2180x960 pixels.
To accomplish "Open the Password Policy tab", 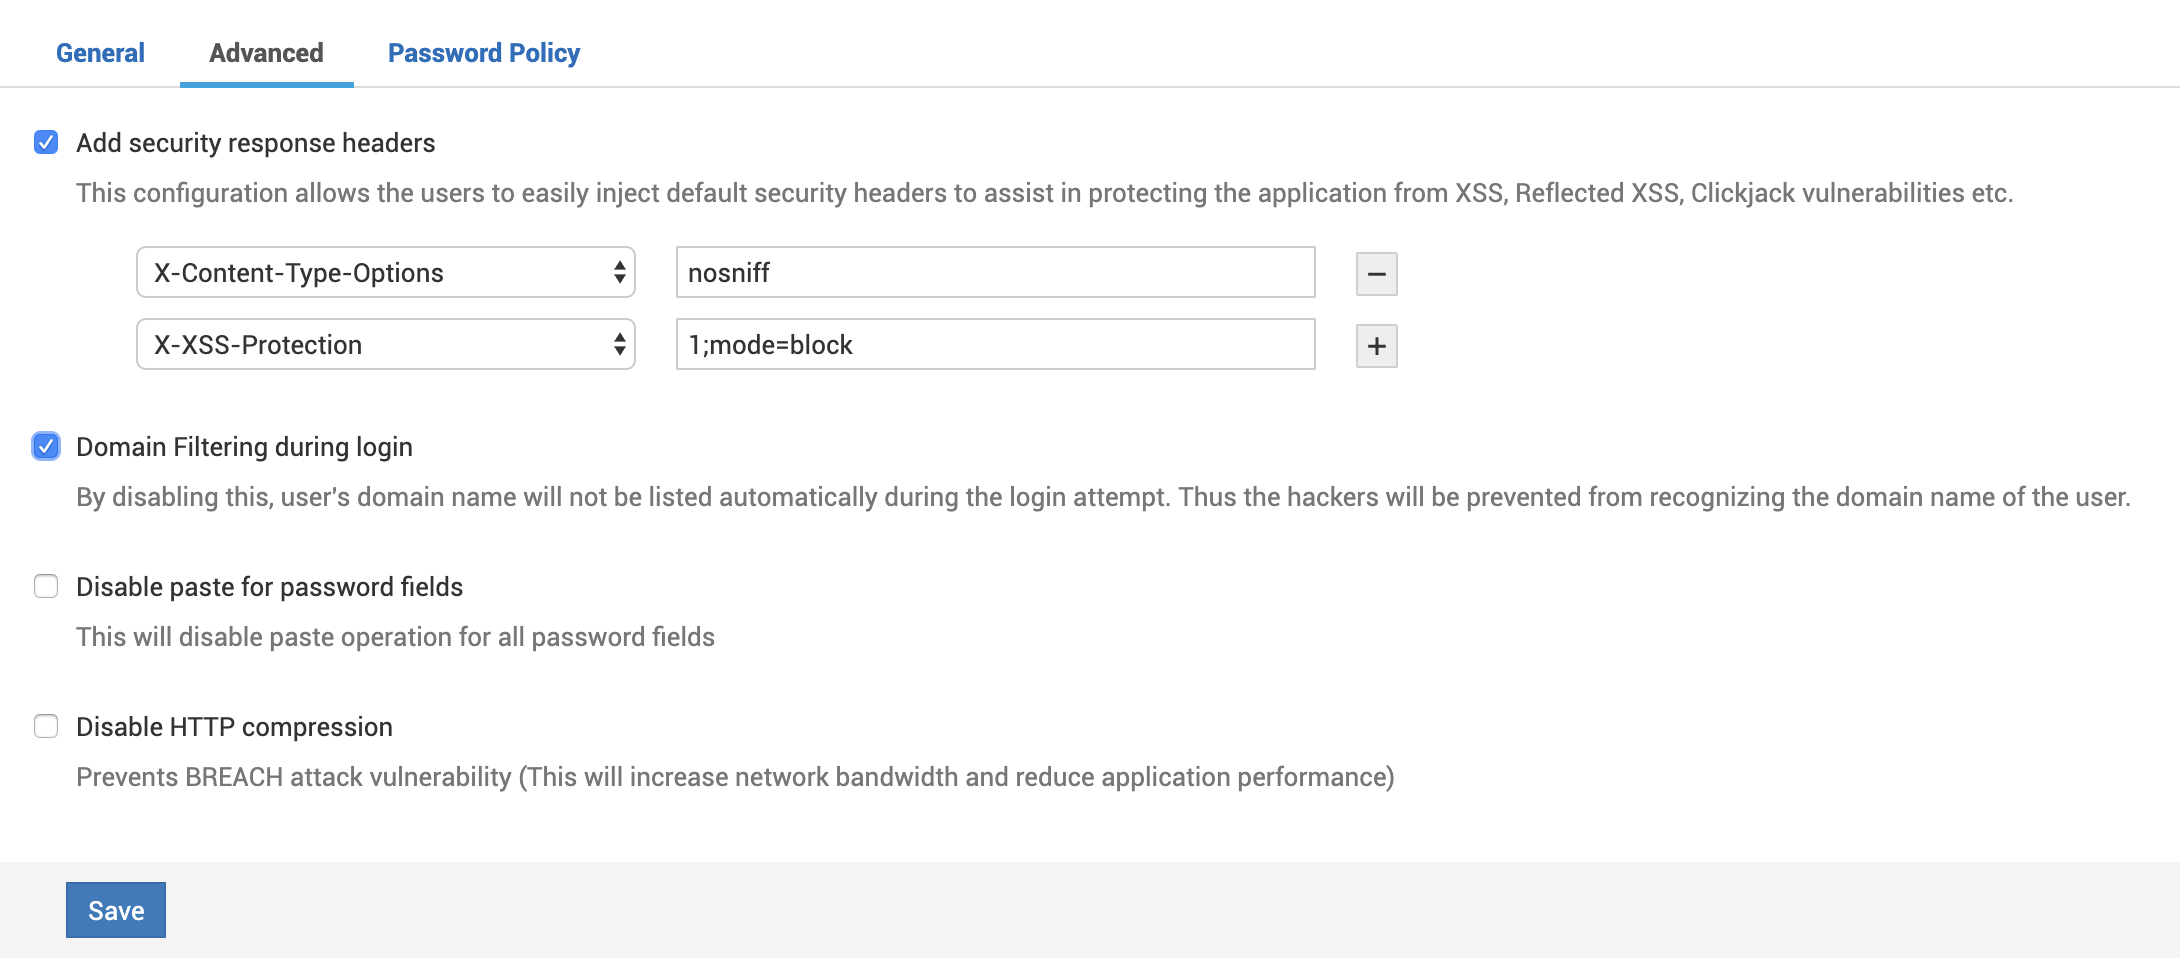I will 484,53.
